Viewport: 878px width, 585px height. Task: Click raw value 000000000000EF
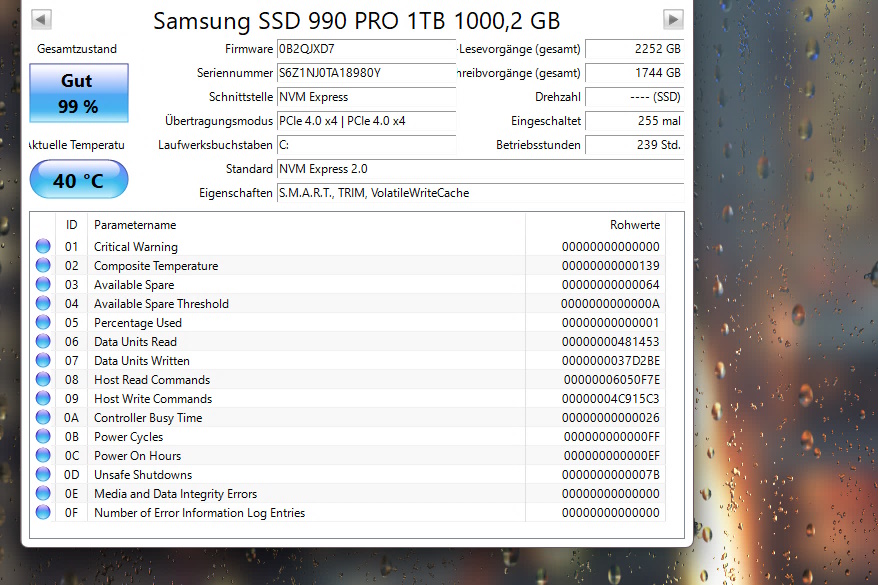pos(612,456)
